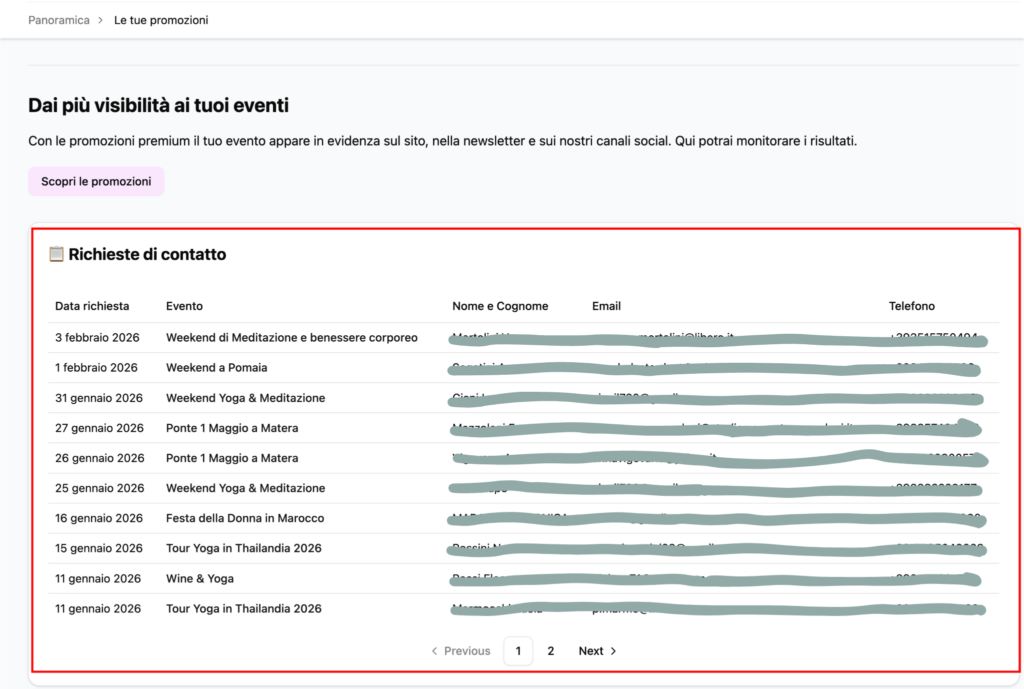
Task: Go to page 2 of contact requests
Action: click(550, 650)
